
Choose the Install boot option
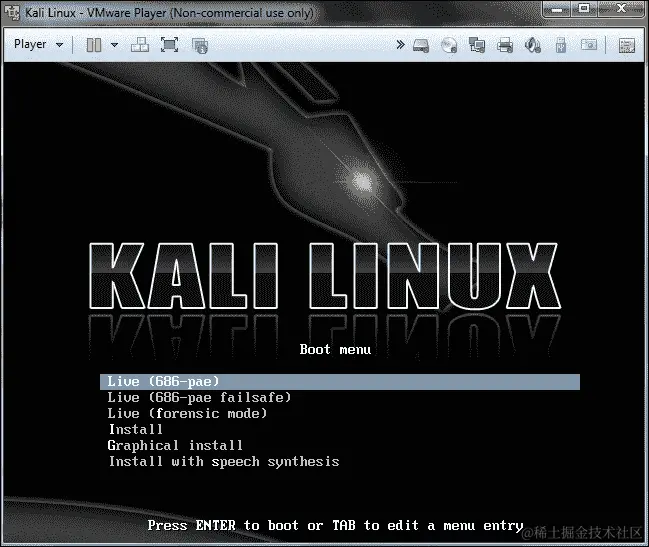click(x=135, y=429)
